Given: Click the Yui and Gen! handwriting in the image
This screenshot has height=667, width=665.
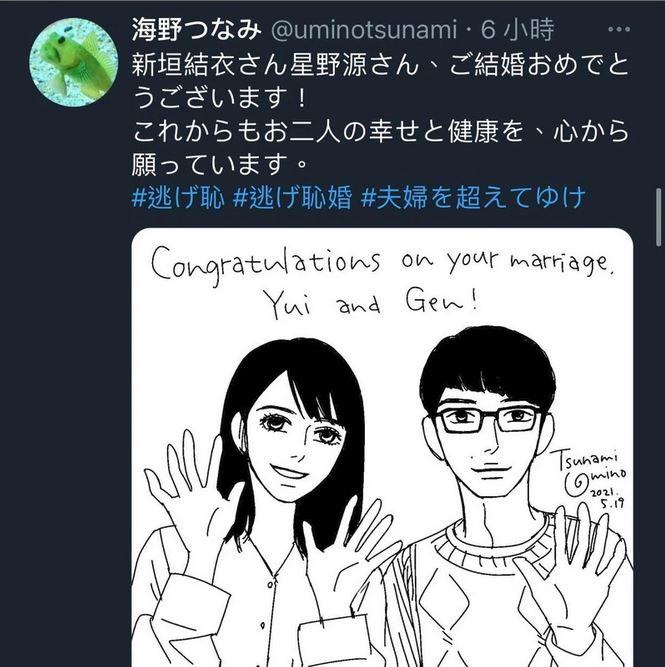Looking at the screenshot, I should click(371, 303).
